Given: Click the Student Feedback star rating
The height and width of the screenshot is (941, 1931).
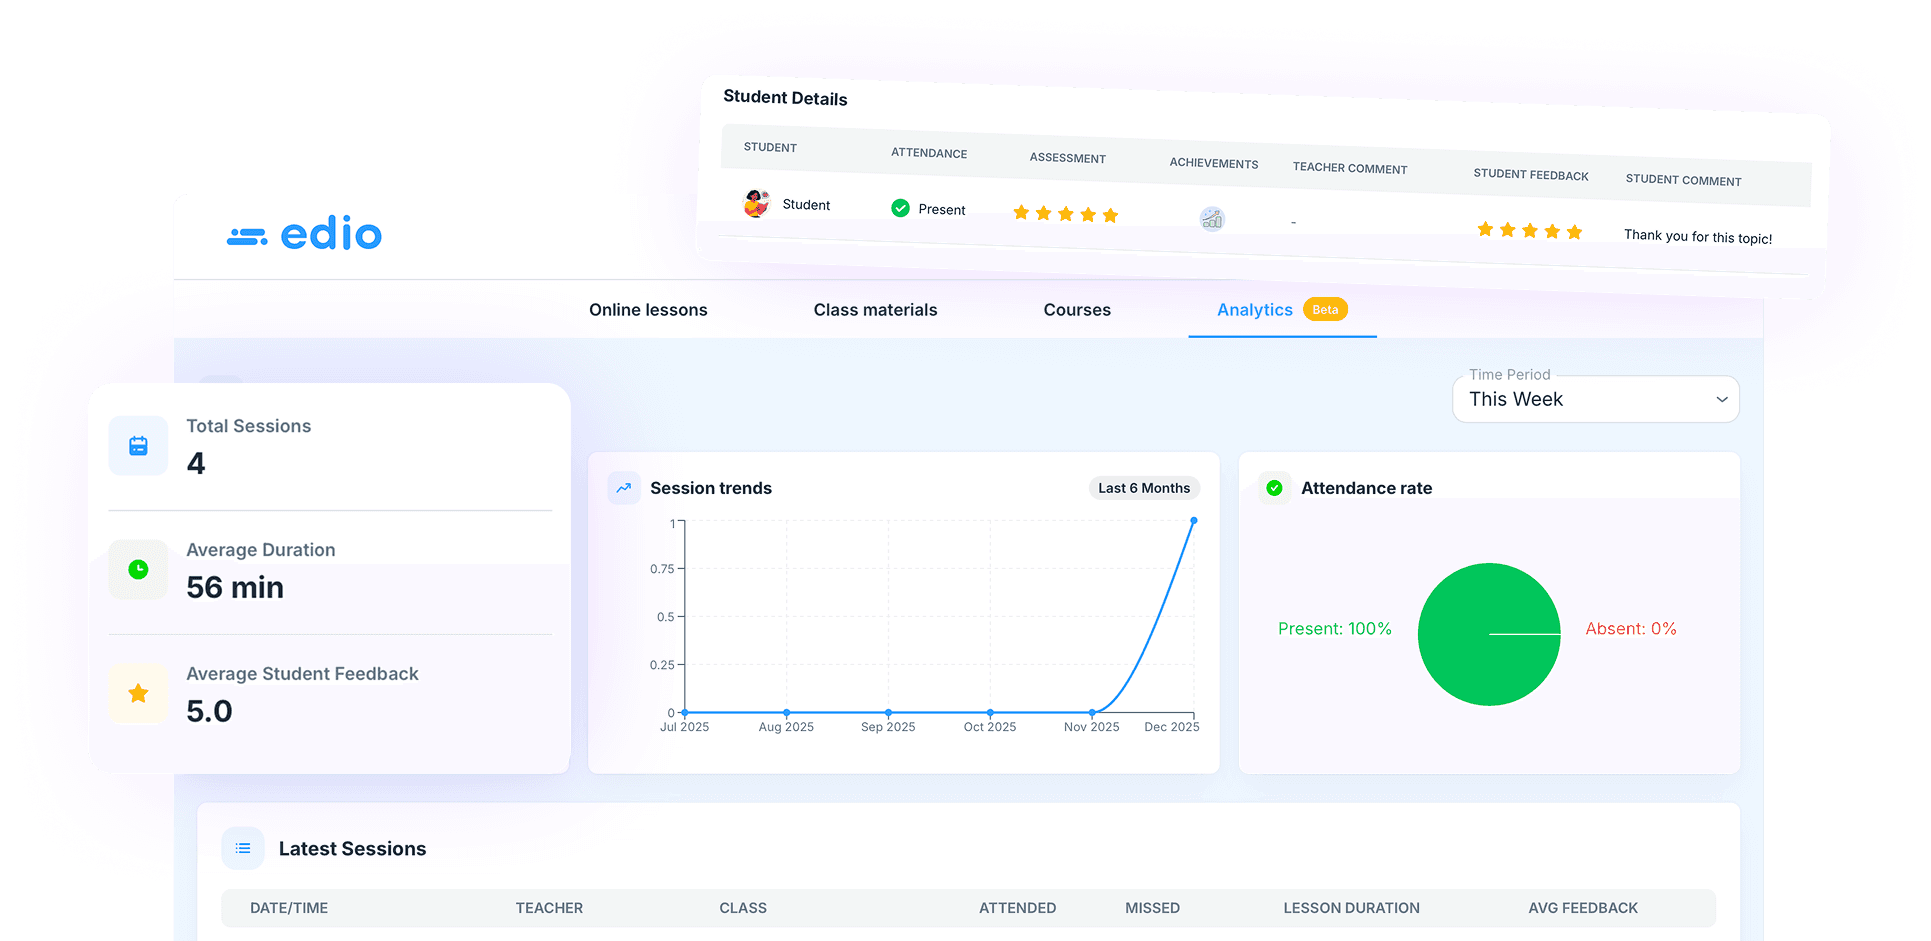Looking at the screenshot, I should 1530,231.
